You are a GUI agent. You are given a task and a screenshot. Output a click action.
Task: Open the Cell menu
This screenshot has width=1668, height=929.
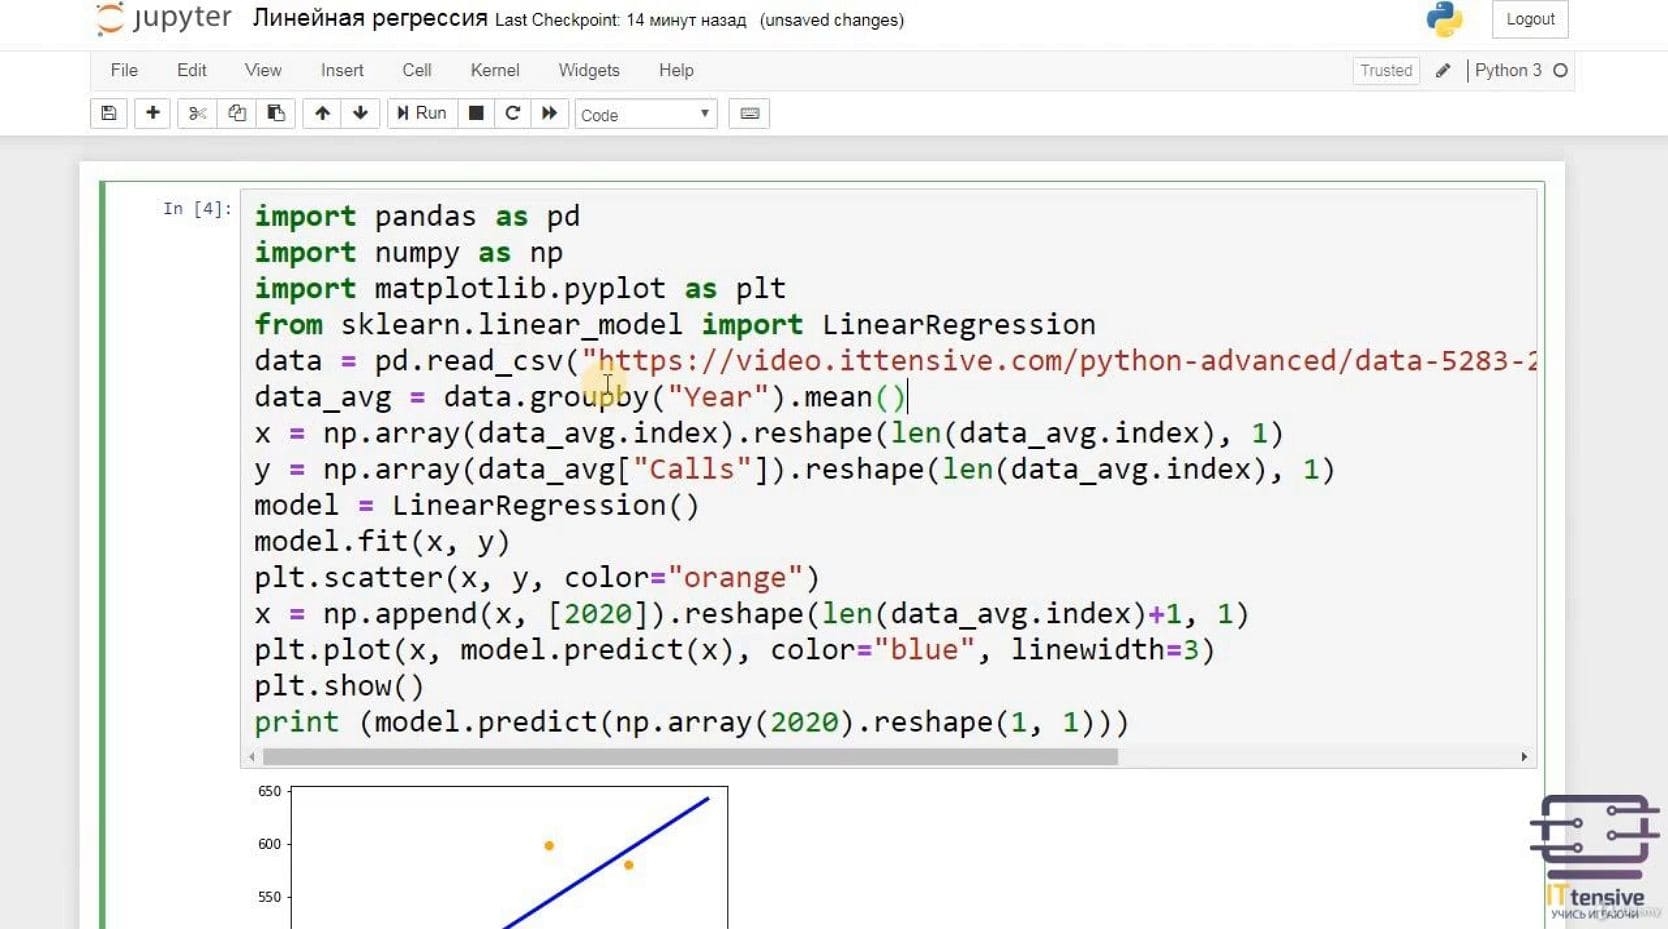click(417, 71)
